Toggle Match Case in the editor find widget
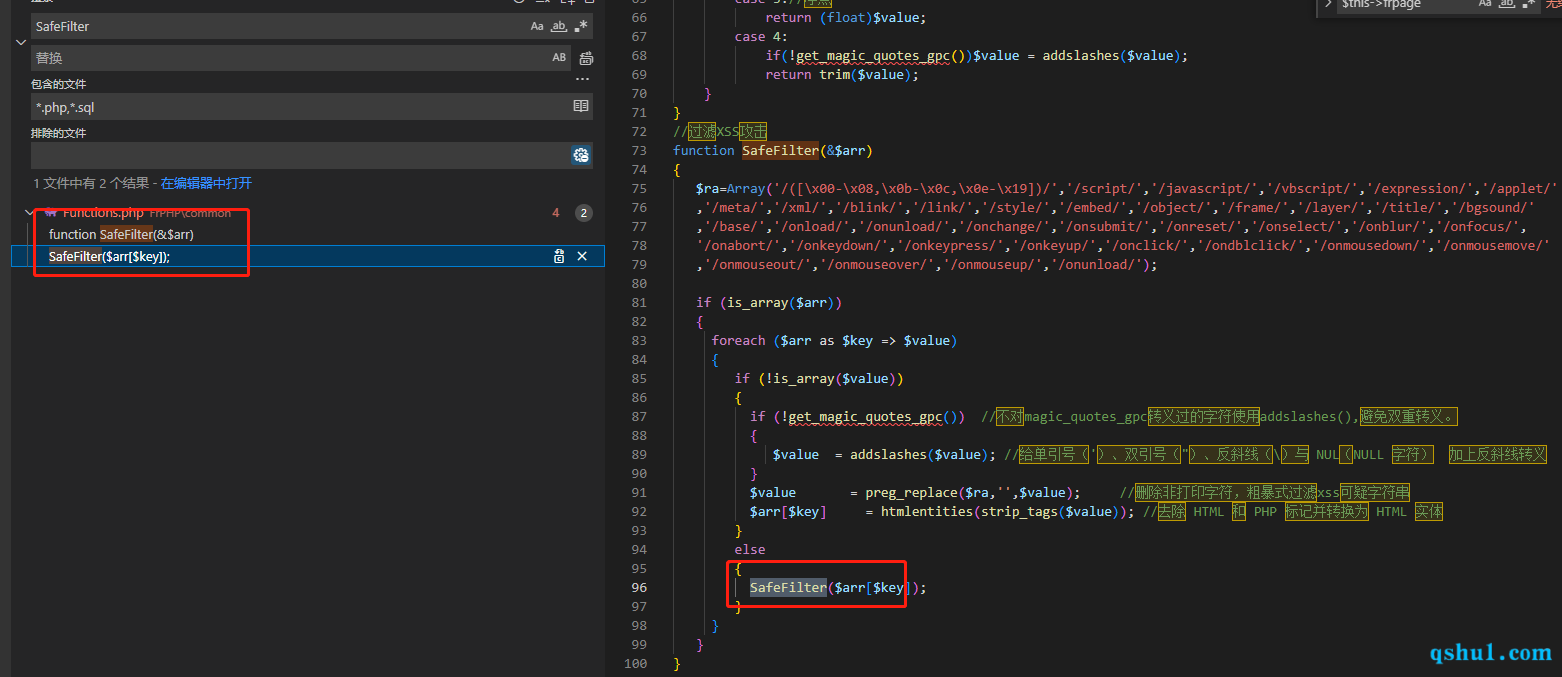The width and height of the screenshot is (1562, 677). (1485, 5)
